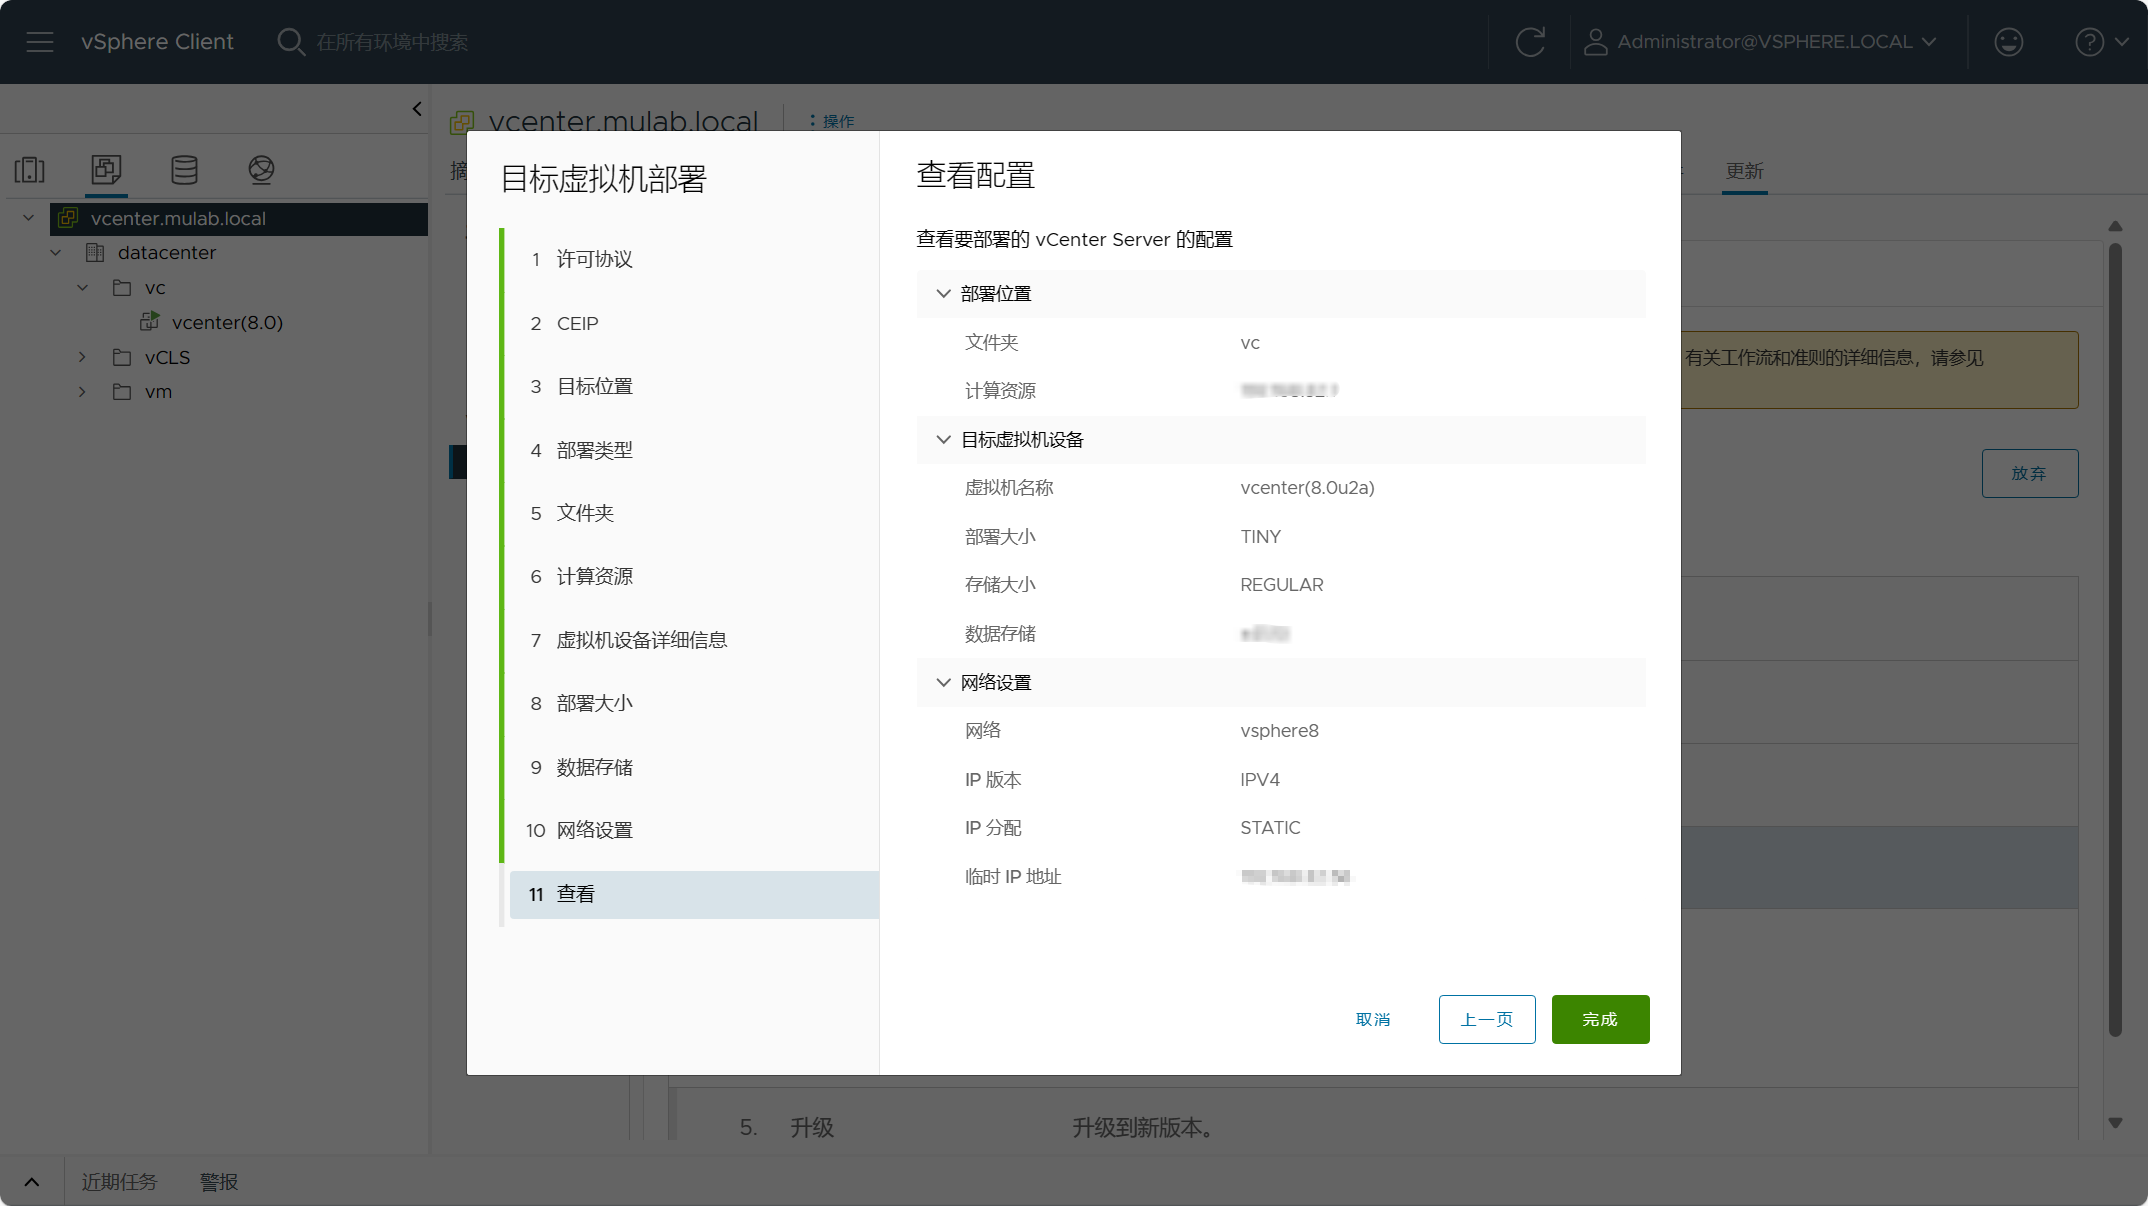The image size is (2148, 1206).
Task: Click the vcenter(8.0u2a) VM name value
Action: pyautogui.click(x=1307, y=488)
